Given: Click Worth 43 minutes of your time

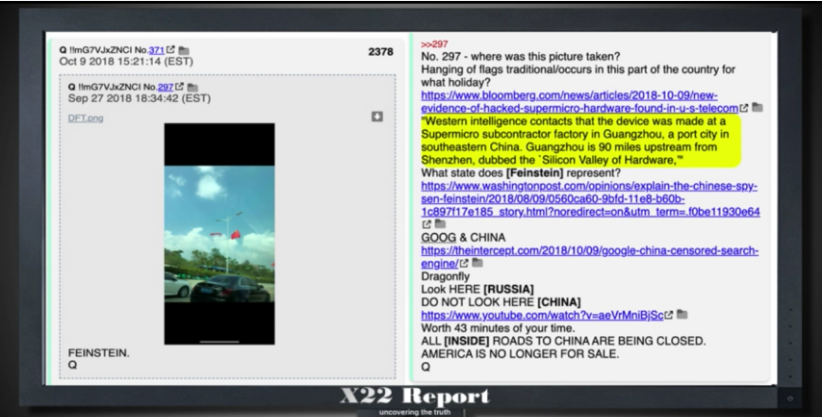Looking at the screenshot, I should point(498,328).
